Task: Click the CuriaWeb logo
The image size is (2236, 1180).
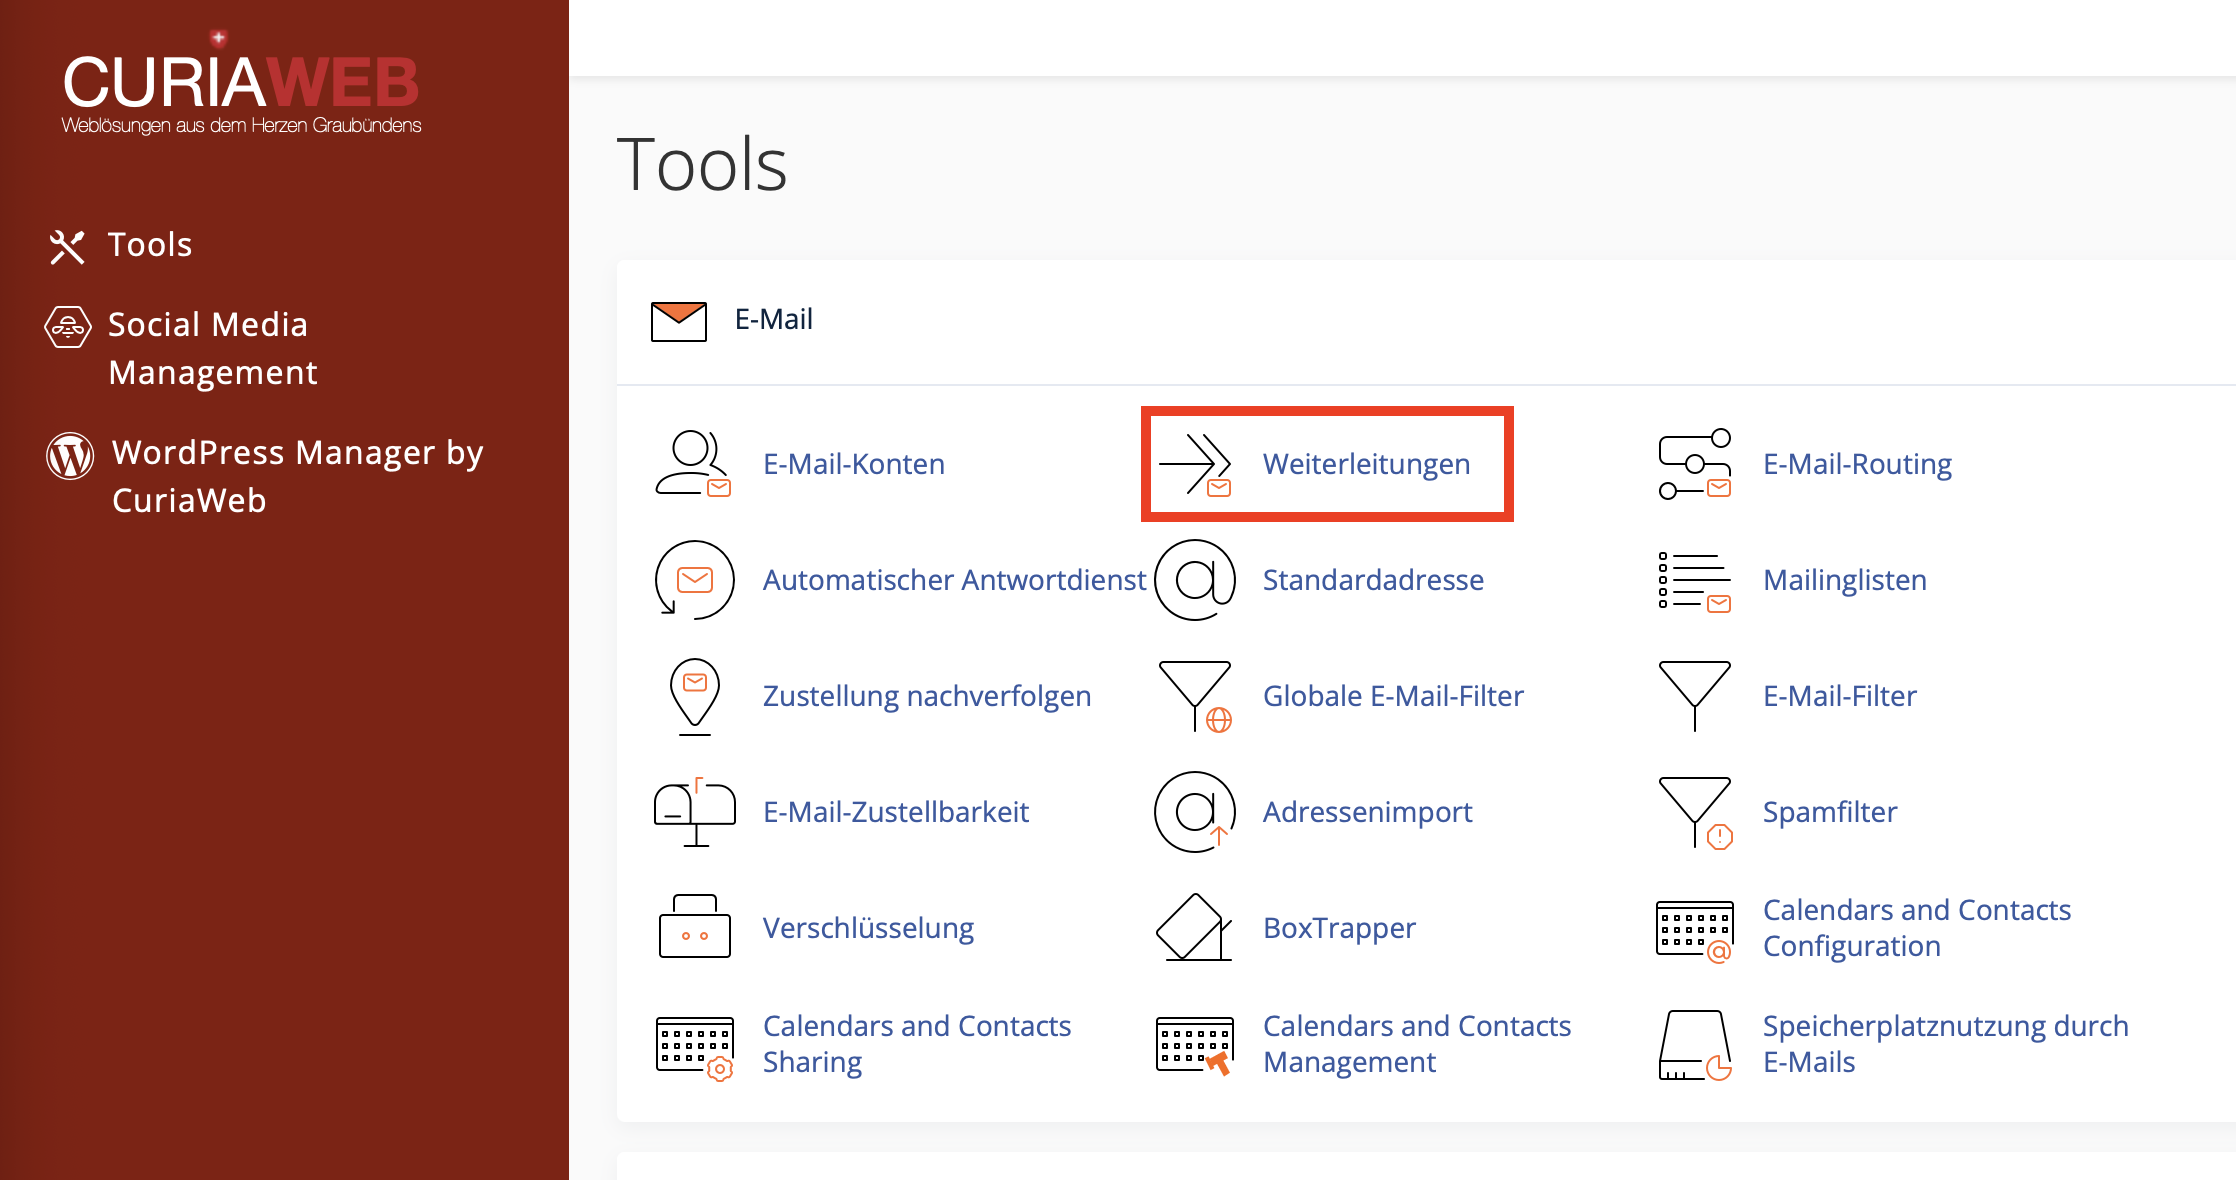Action: (x=241, y=84)
